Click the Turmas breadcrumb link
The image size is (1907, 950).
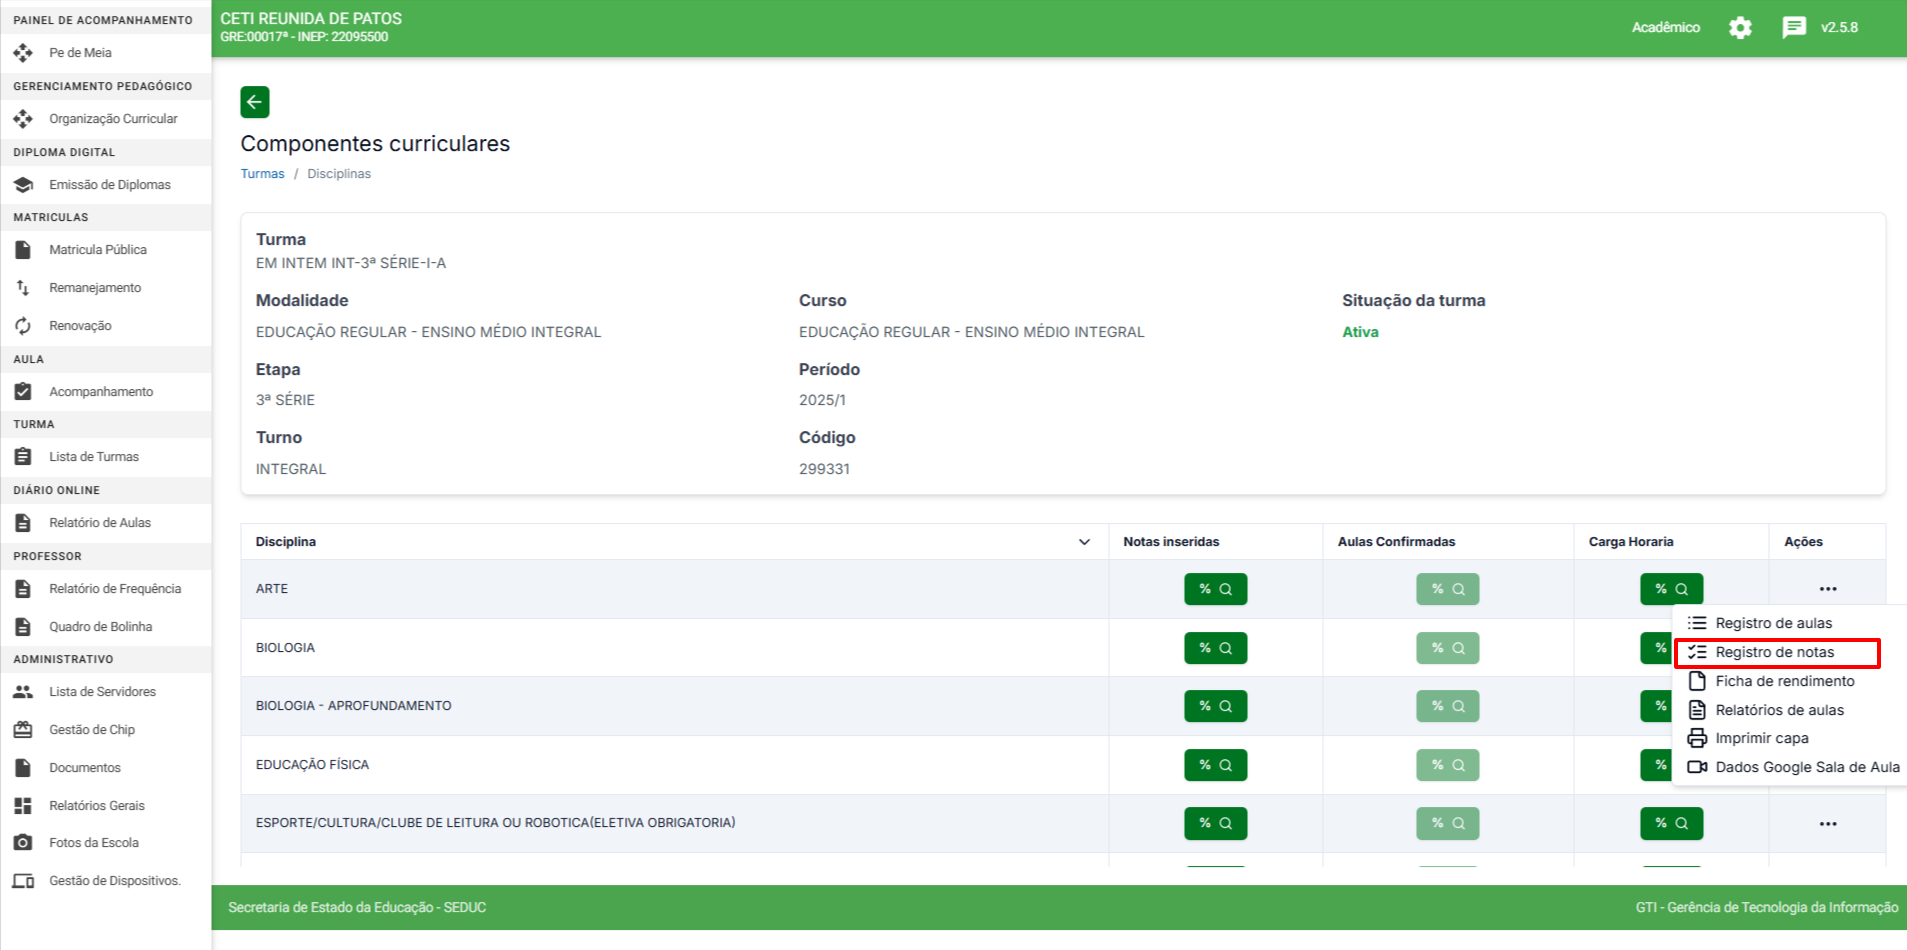(262, 174)
